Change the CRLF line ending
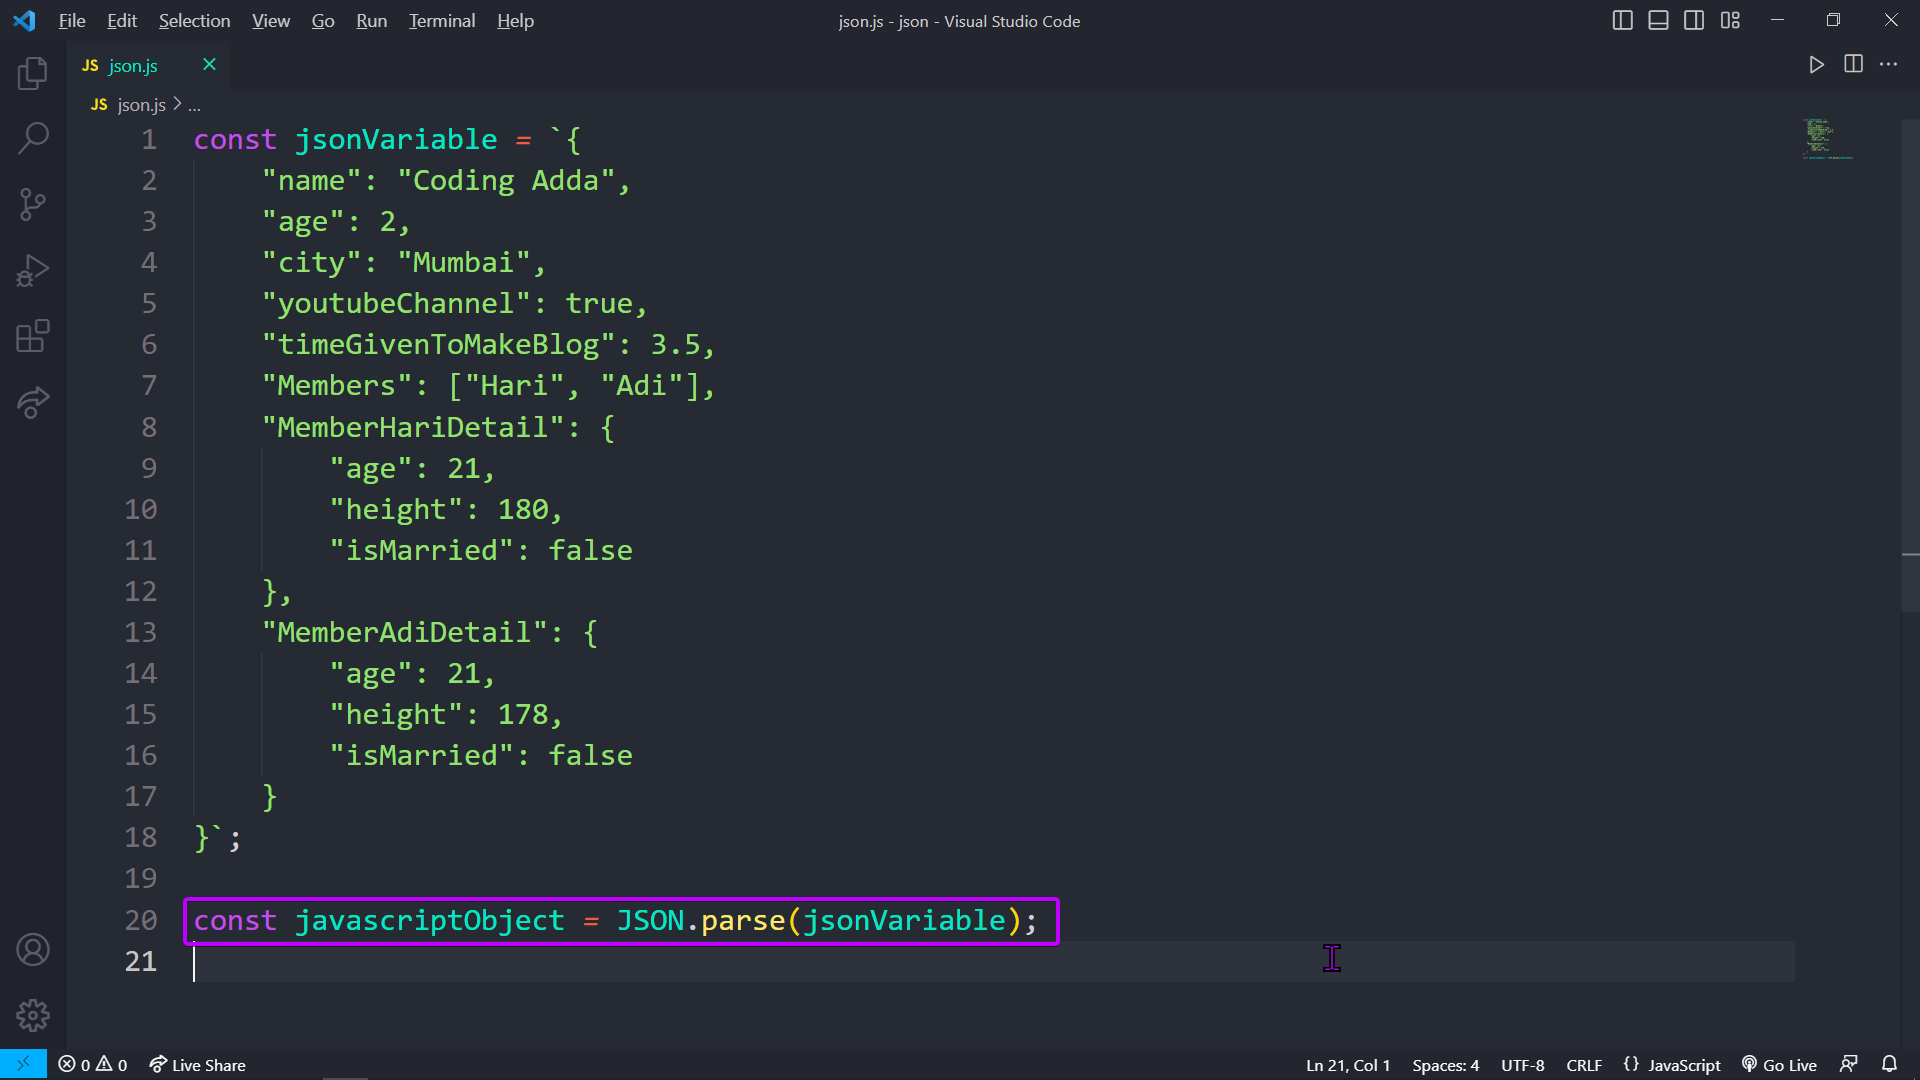Viewport: 1920px width, 1080px height. click(1583, 1065)
